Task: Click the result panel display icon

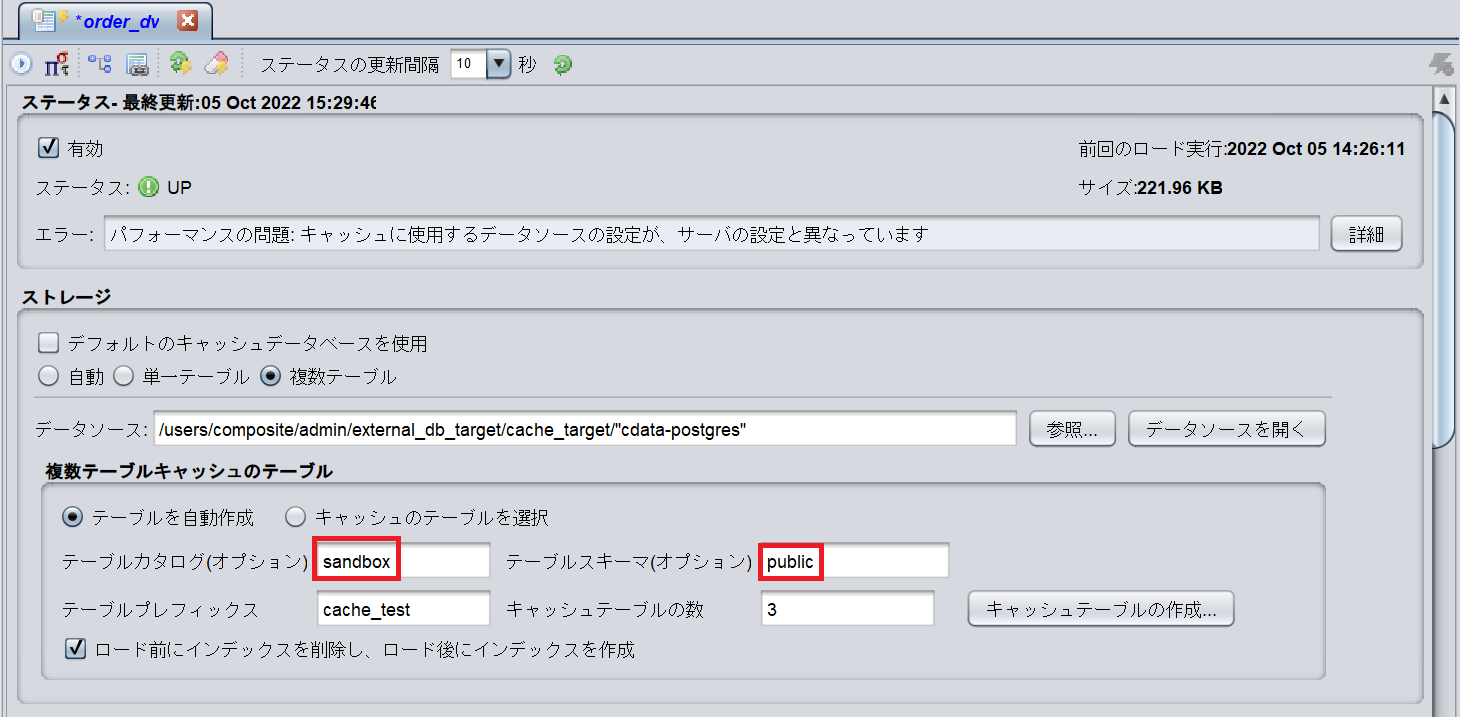Action: click(x=138, y=63)
